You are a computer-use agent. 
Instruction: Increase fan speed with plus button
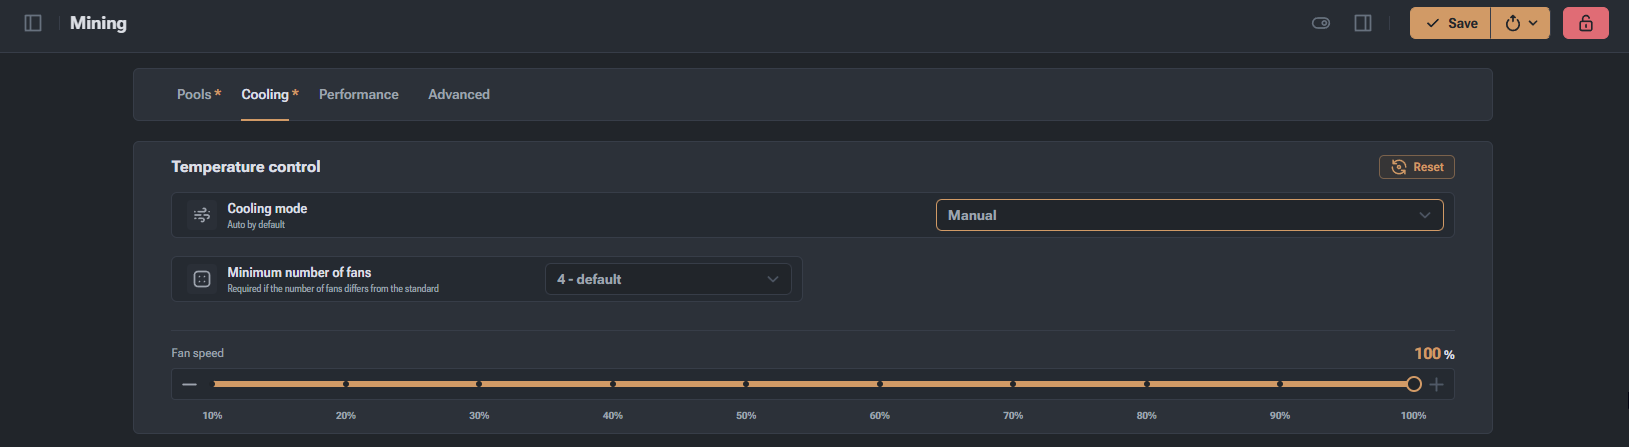(x=1437, y=384)
